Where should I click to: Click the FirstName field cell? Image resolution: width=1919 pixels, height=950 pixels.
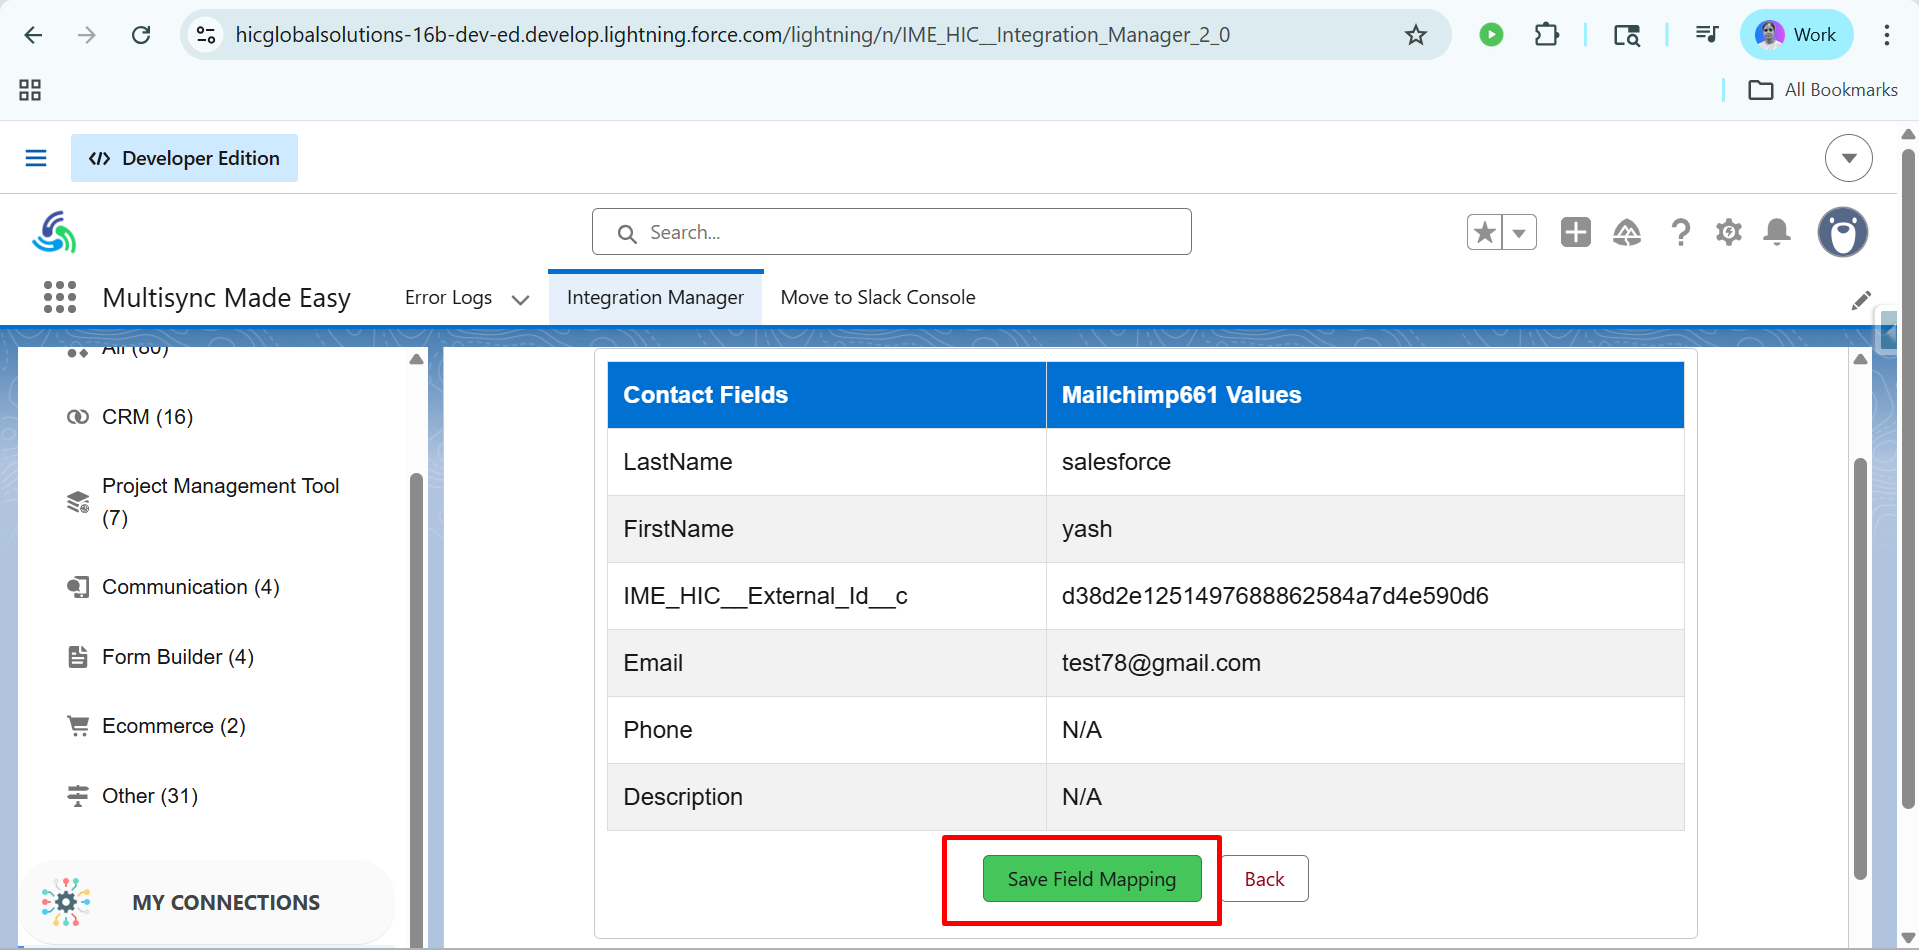(x=827, y=529)
